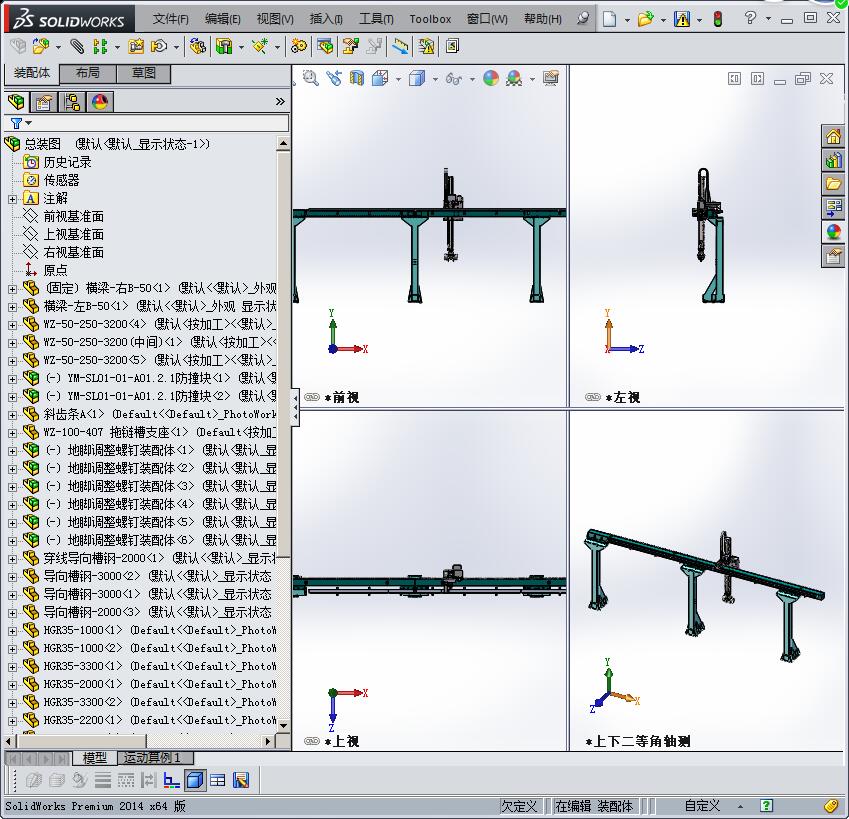Open Design Library icon in task pane
Screen dimensions: 849x819
pyautogui.click(x=833, y=160)
